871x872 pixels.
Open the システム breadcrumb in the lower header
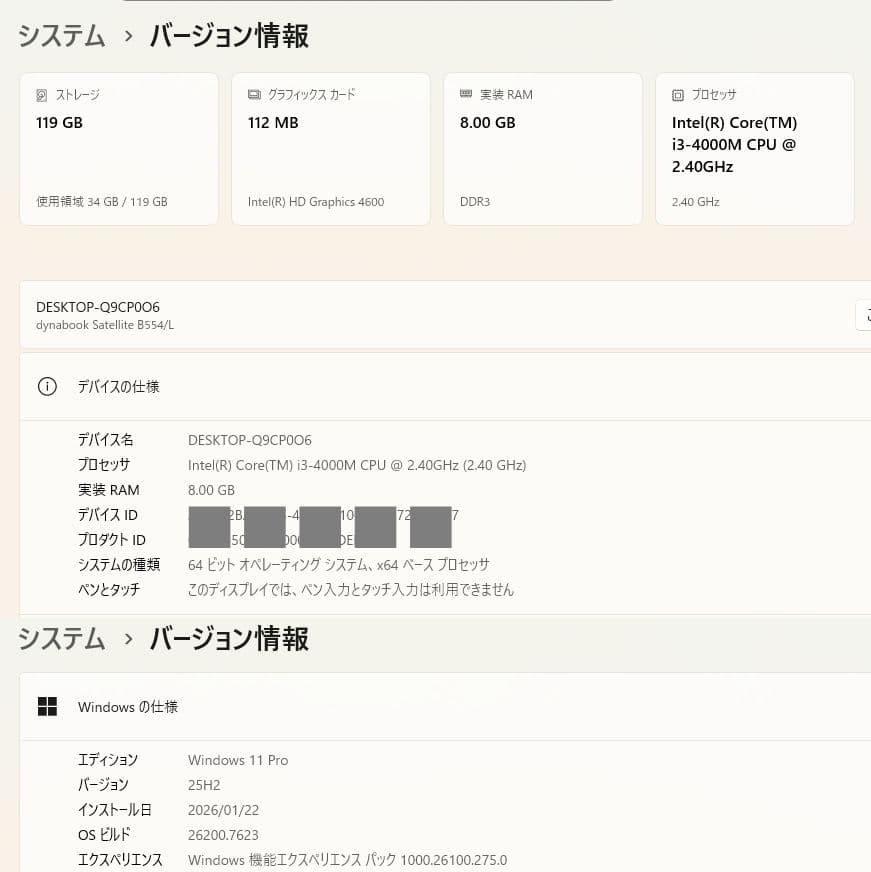[62, 638]
